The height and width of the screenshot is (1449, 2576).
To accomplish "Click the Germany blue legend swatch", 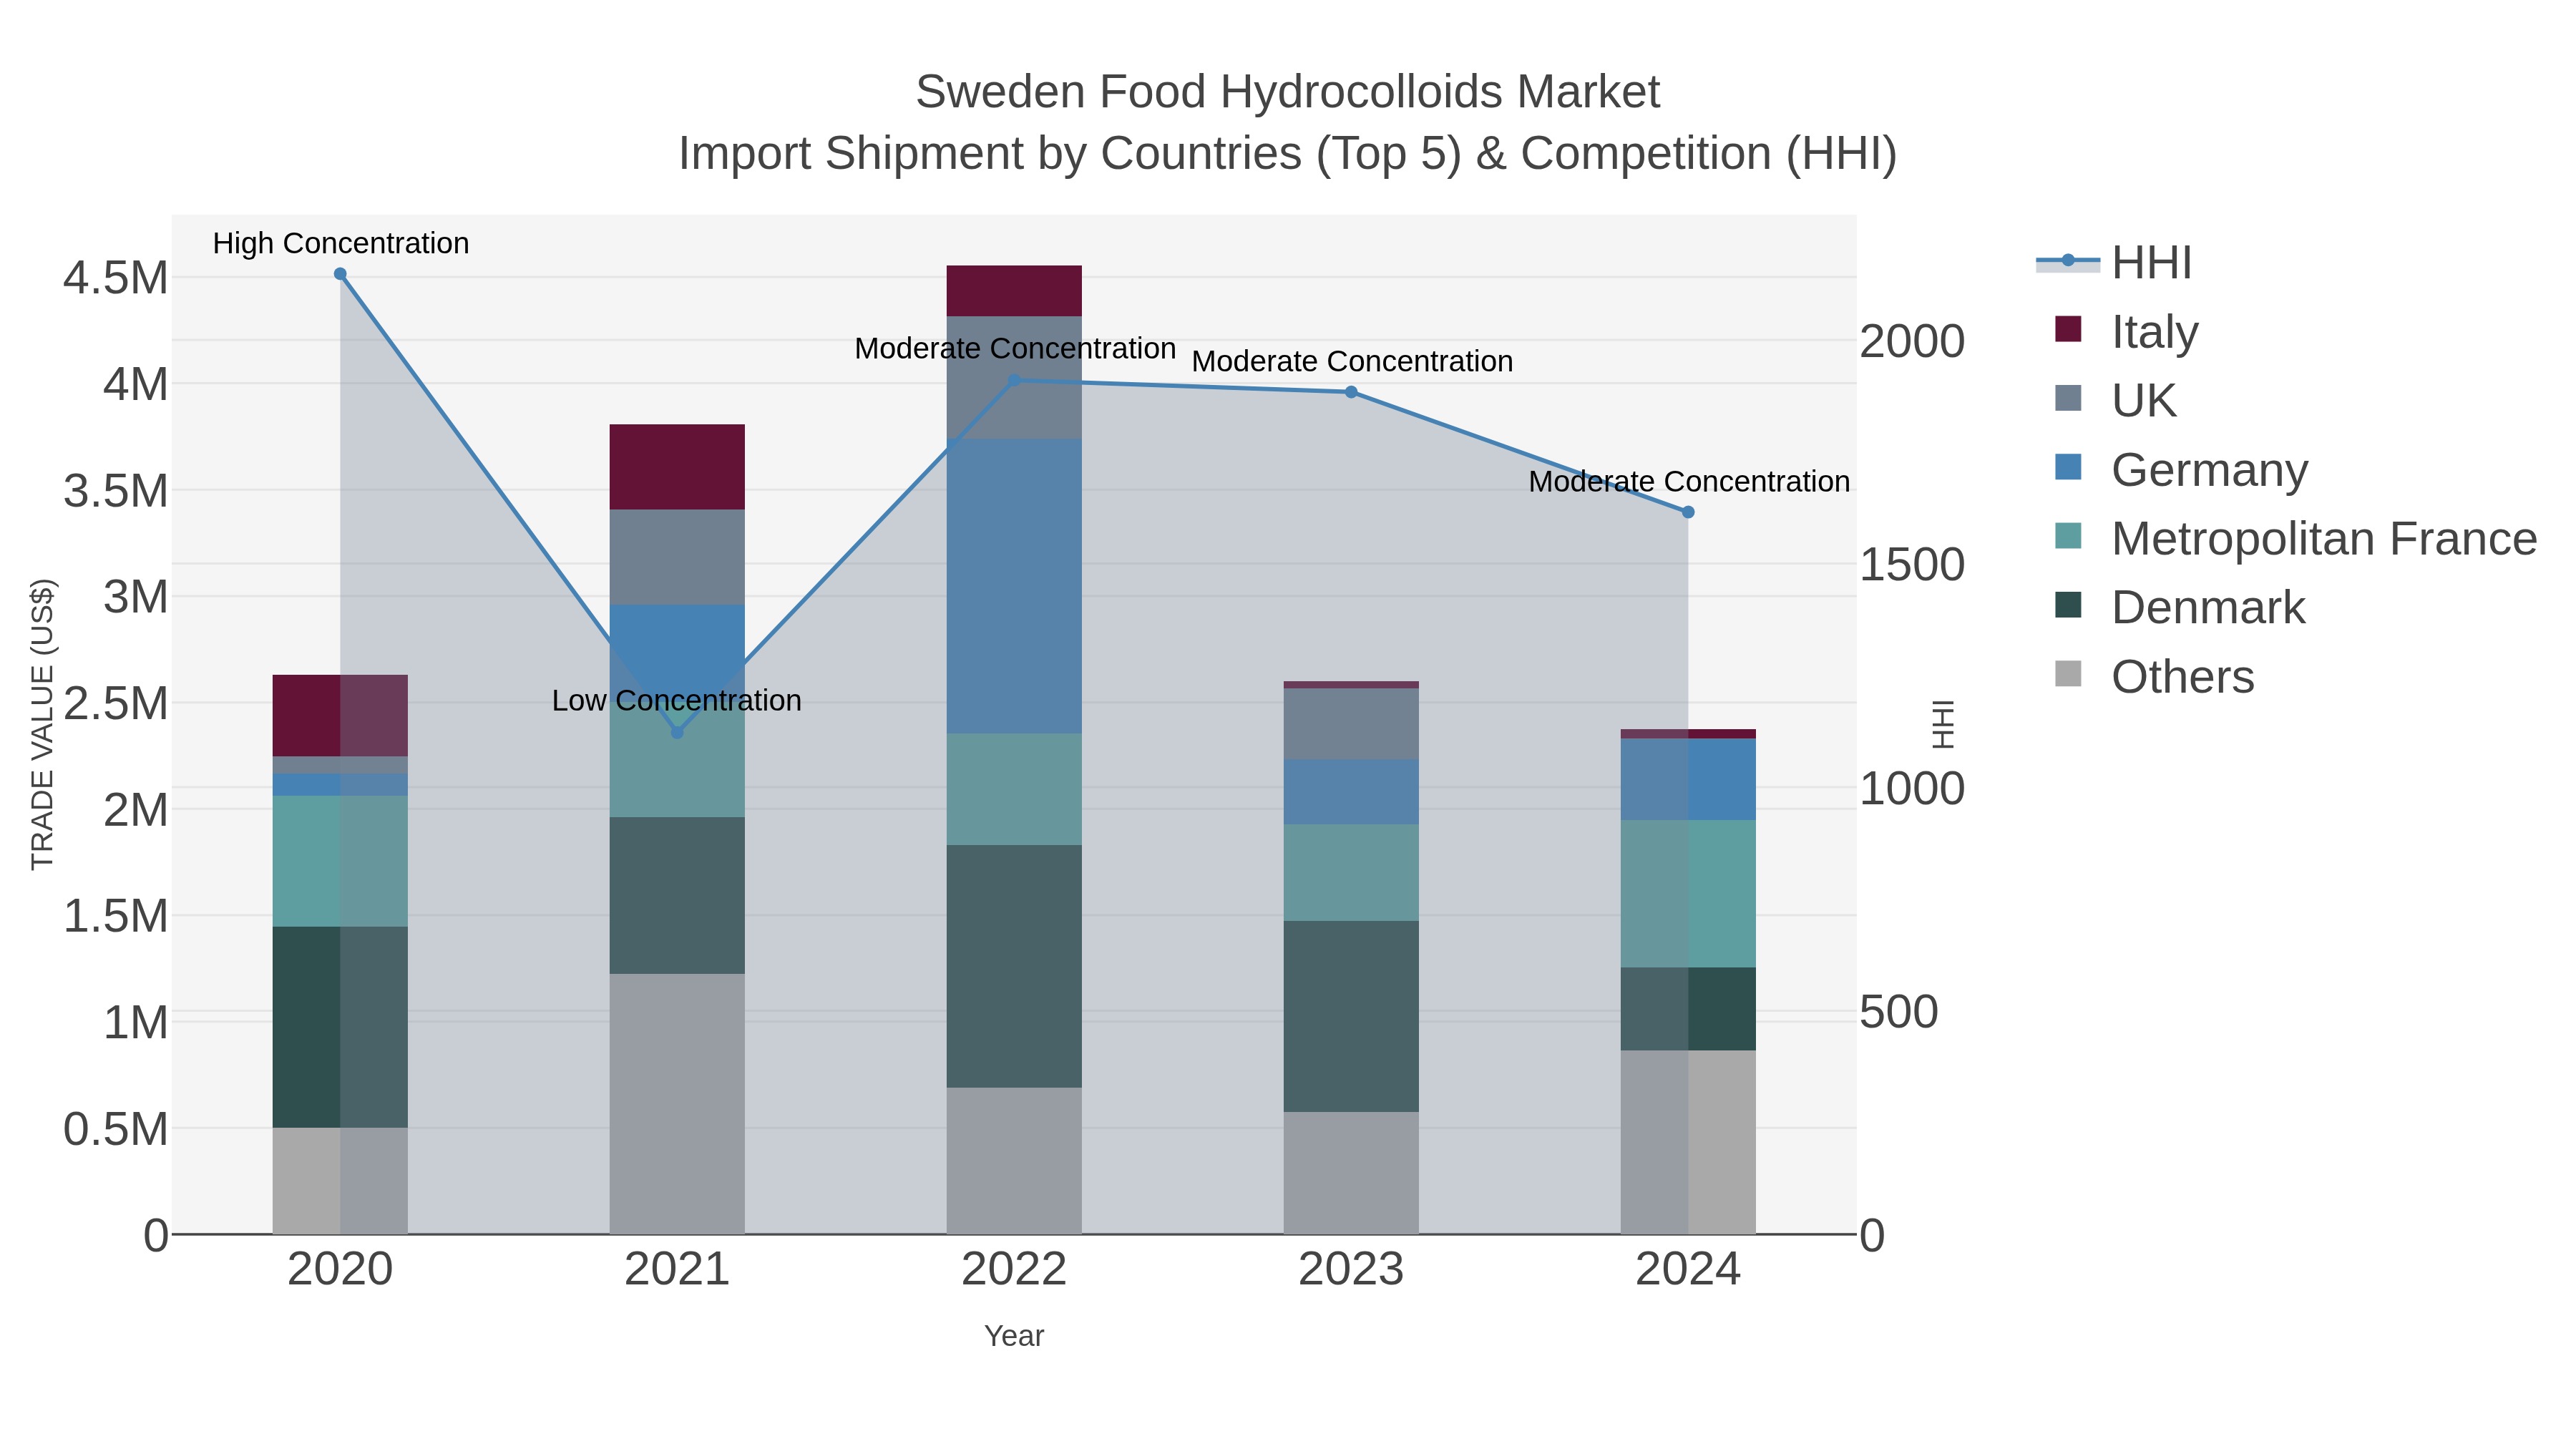I will [2068, 467].
